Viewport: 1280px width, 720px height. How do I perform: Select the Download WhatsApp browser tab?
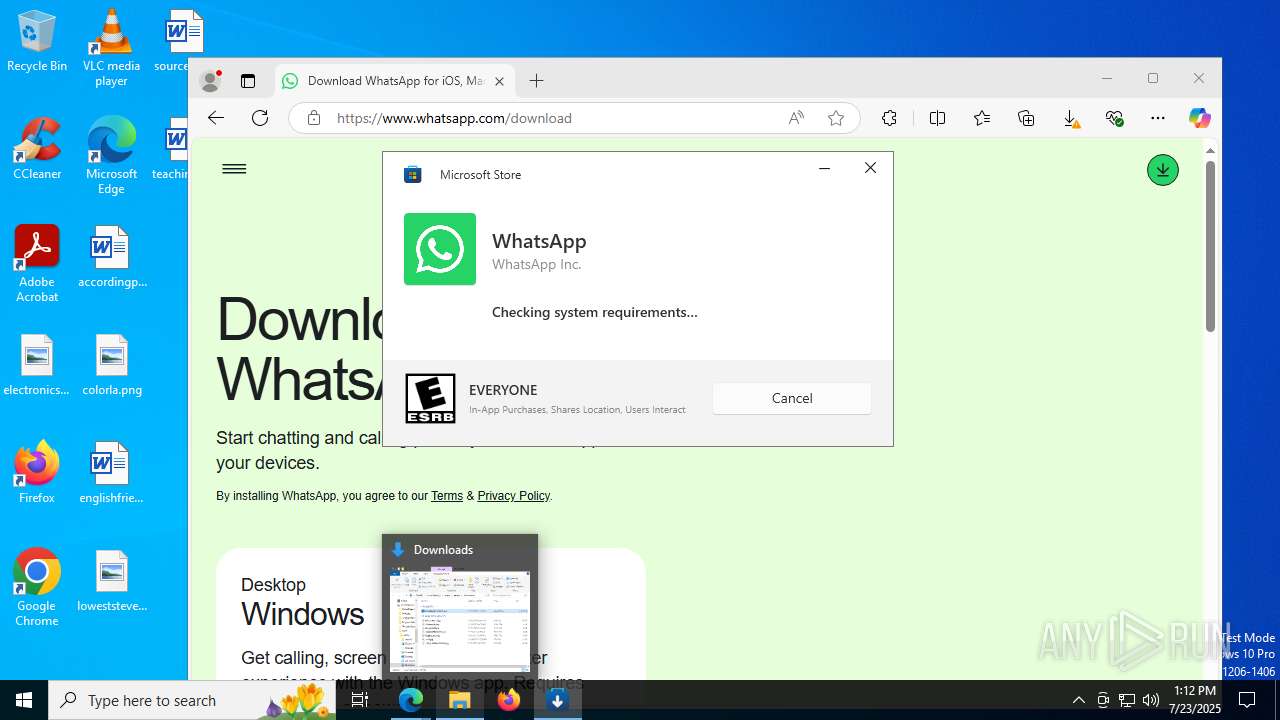click(x=395, y=81)
